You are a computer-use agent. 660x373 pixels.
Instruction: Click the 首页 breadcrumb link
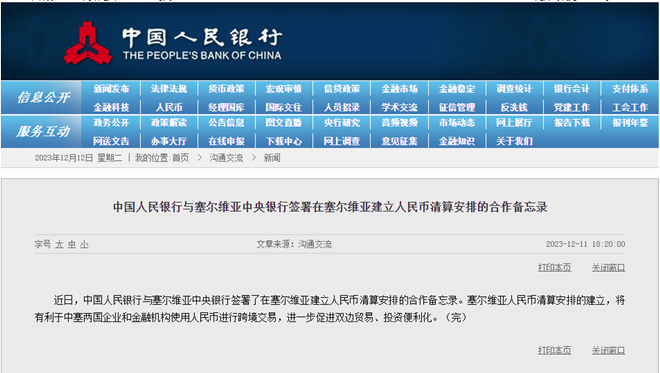181,158
